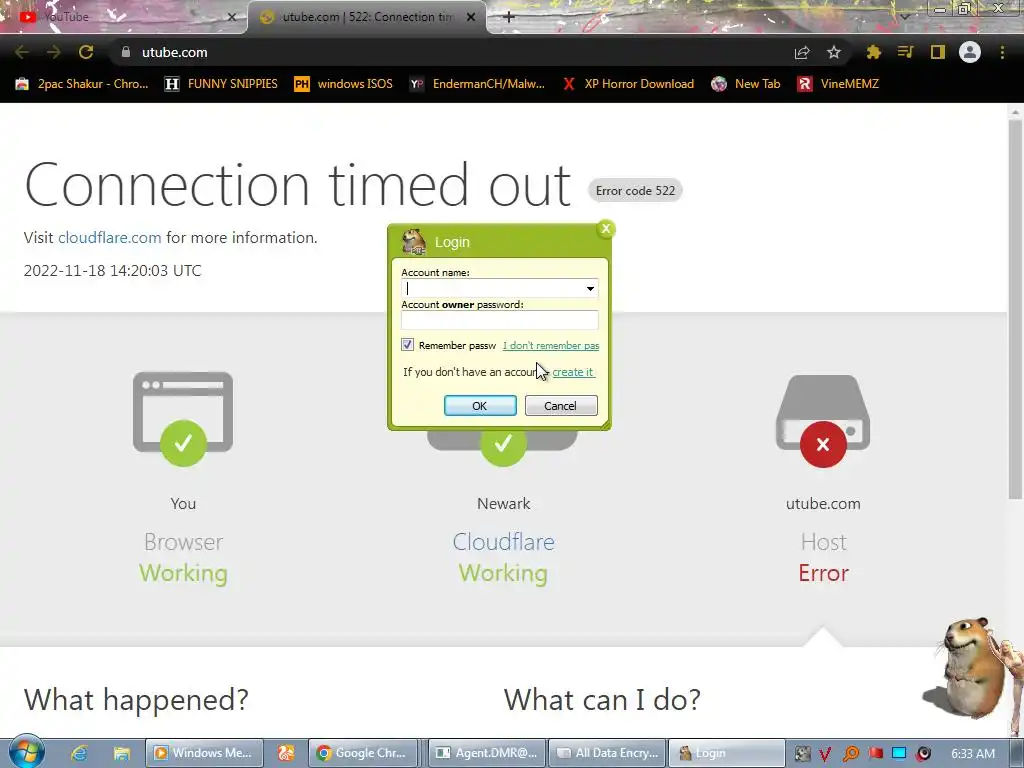Open the Chrome three-dot menu
Image resolution: width=1024 pixels, height=768 pixels.
[1002, 52]
